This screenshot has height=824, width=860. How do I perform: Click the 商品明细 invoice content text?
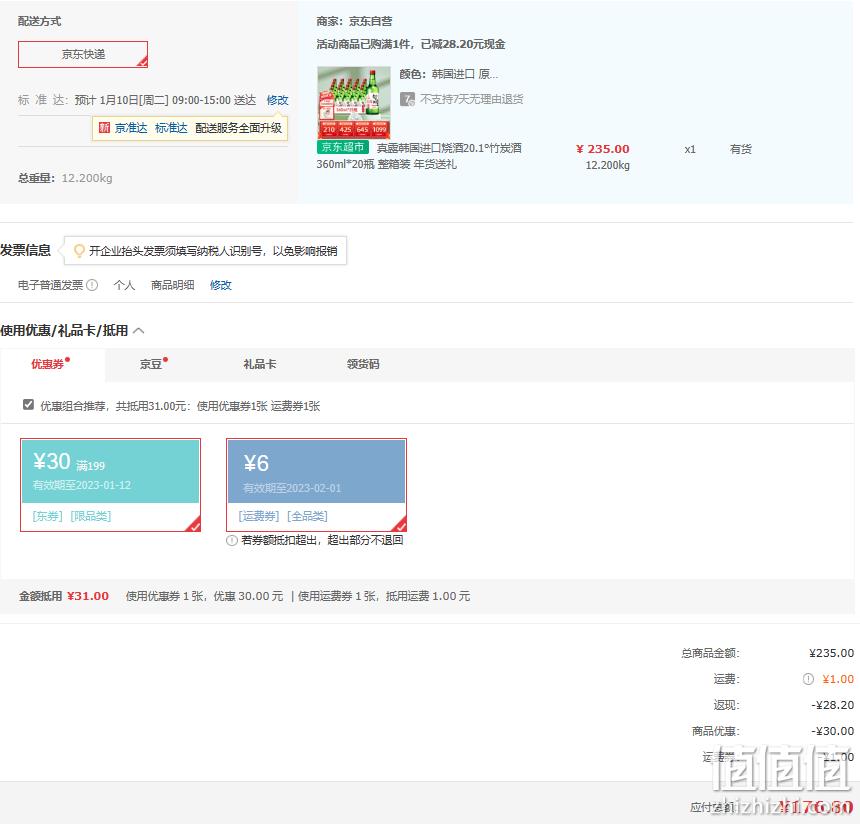(172, 285)
